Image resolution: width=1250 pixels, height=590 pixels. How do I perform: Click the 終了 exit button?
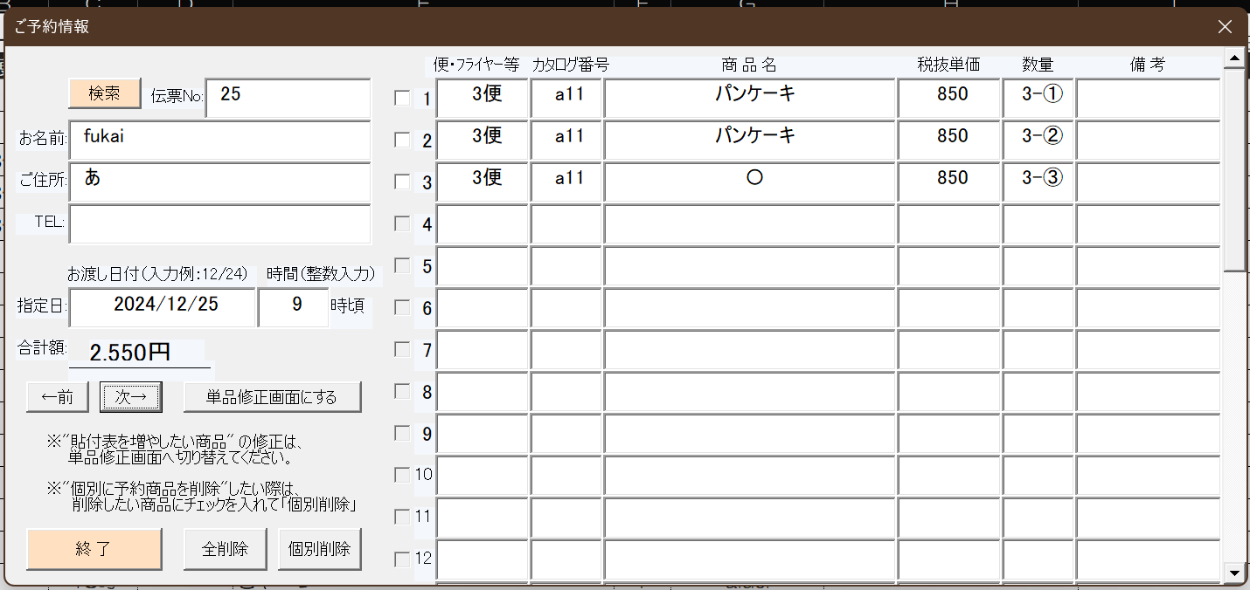point(94,549)
